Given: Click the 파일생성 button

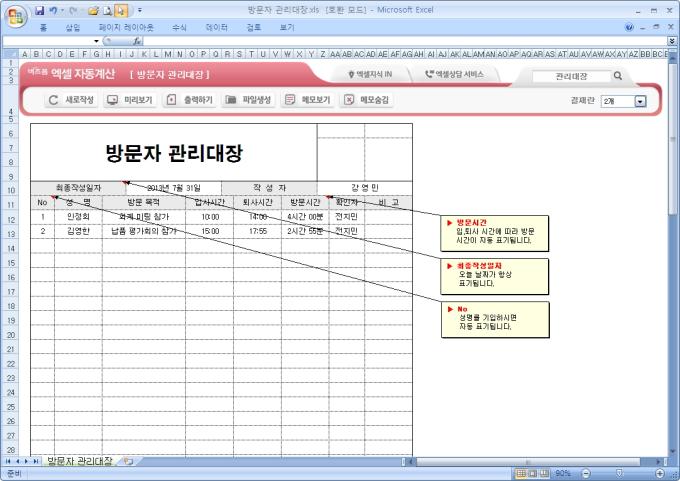Looking at the screenshot, I should point(248,100).
